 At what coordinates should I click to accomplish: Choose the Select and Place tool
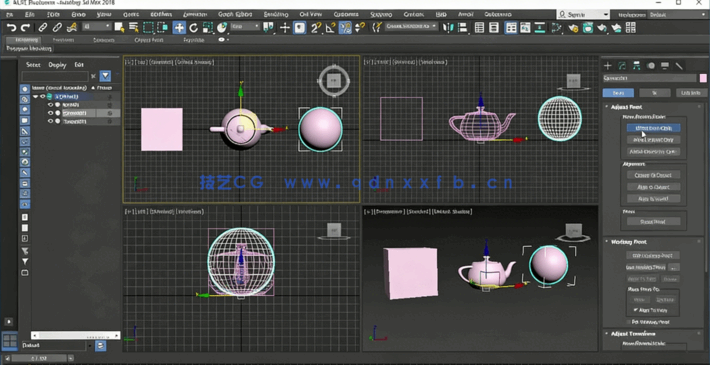(x=222, y=28)
